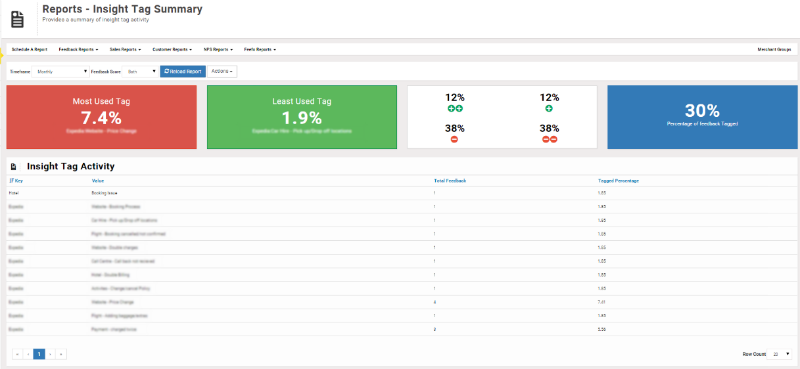Select page 1 in pagination
Screen dimensions: 800x369
click(39, 354)
